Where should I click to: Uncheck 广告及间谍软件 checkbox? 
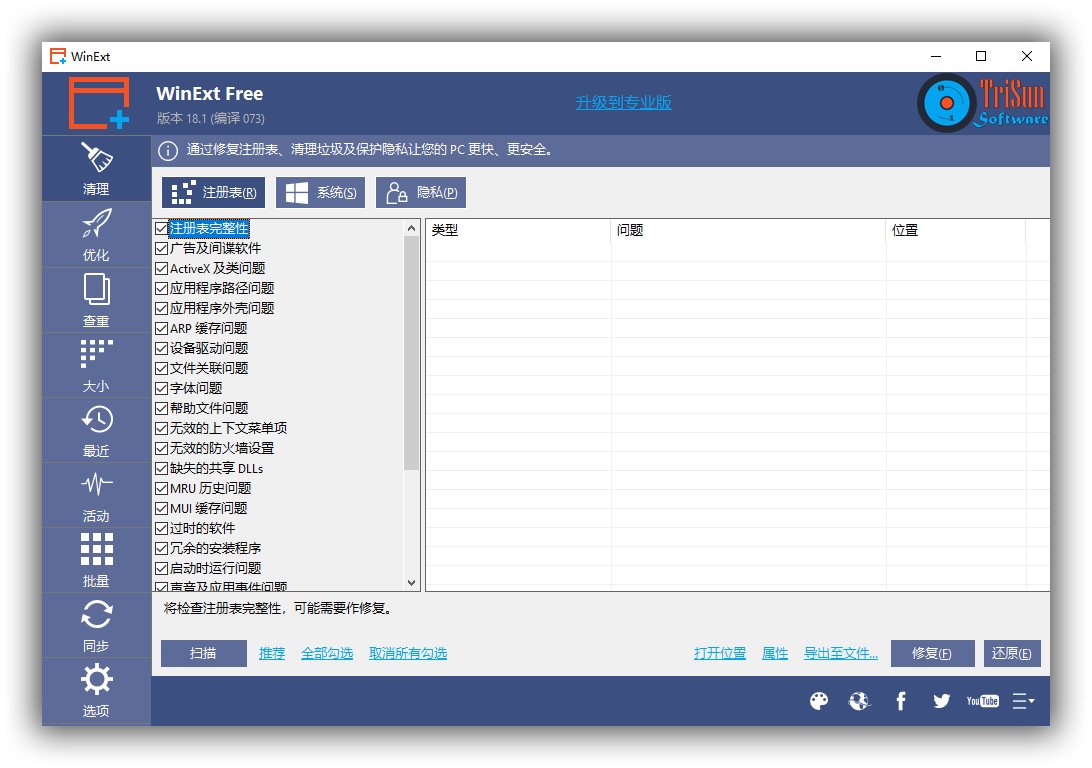162,249
